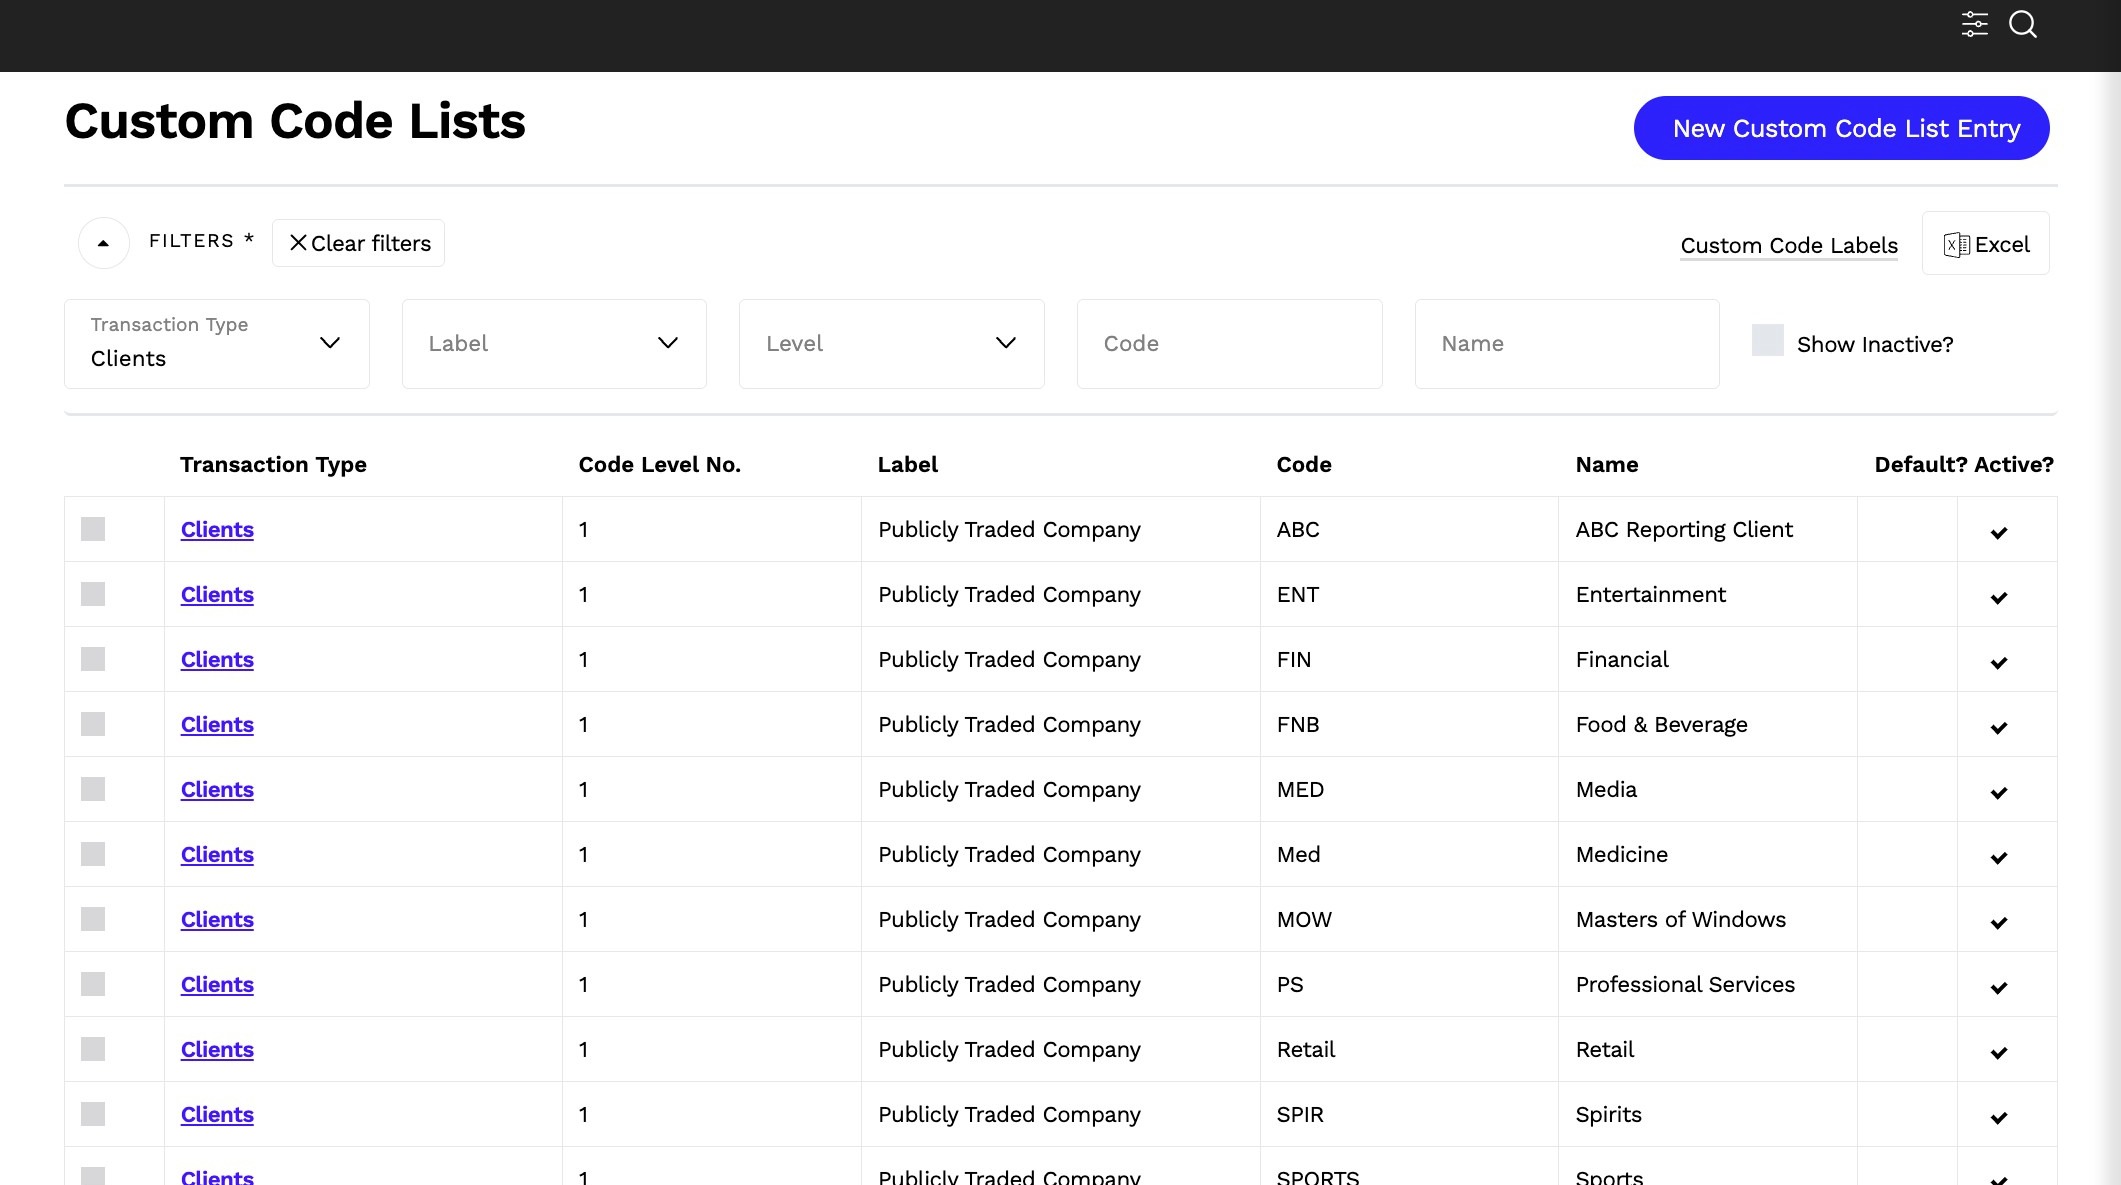Create New Custom Code List Entry
Viewport: 2121px width, 1185px height.
tap(1841, 128)
